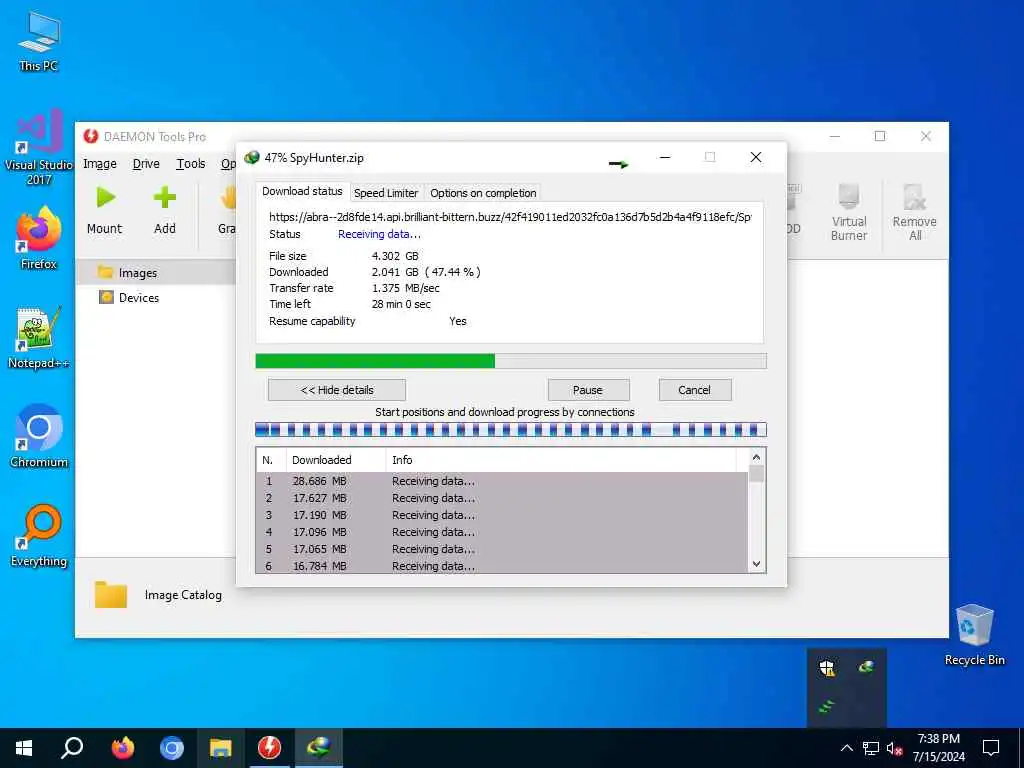Click scroll down arrow in connections list
1024x768 pixels.
point(756,564)
